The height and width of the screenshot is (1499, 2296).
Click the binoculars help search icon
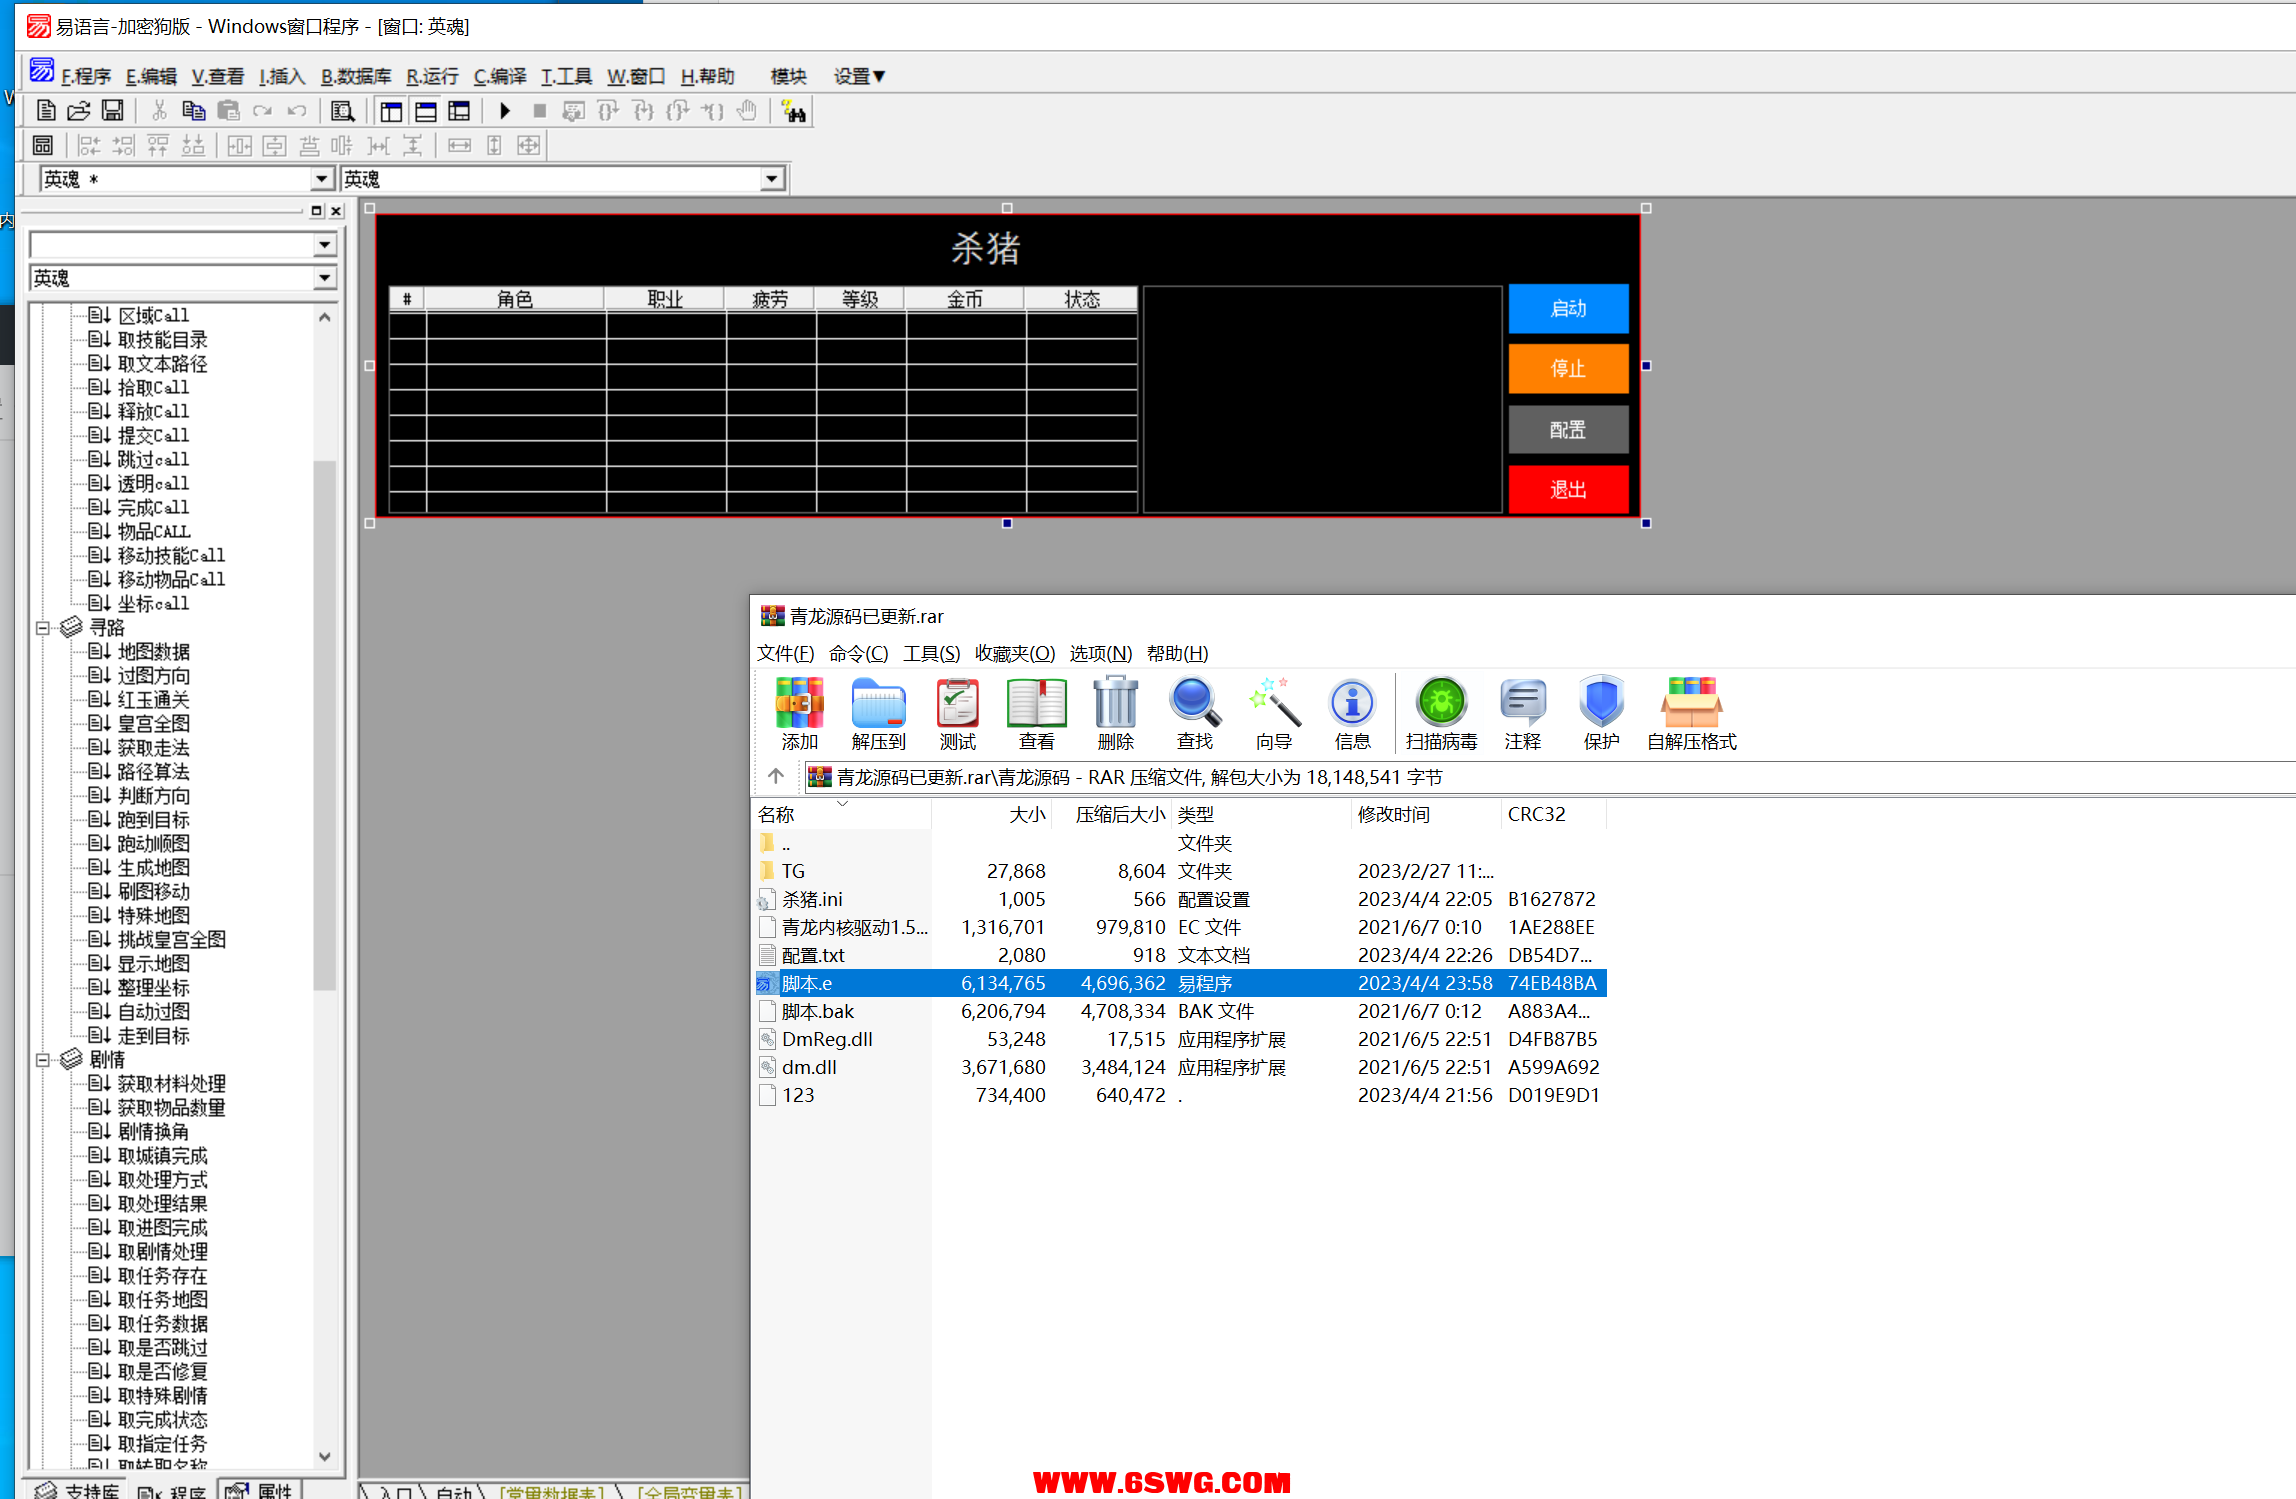(794, 111)
